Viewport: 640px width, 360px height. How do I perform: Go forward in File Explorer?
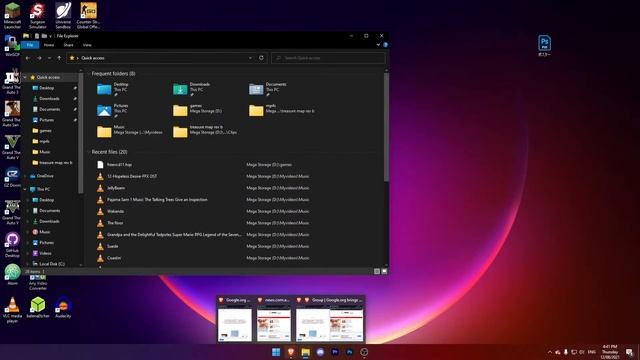[x=39, y=58]
